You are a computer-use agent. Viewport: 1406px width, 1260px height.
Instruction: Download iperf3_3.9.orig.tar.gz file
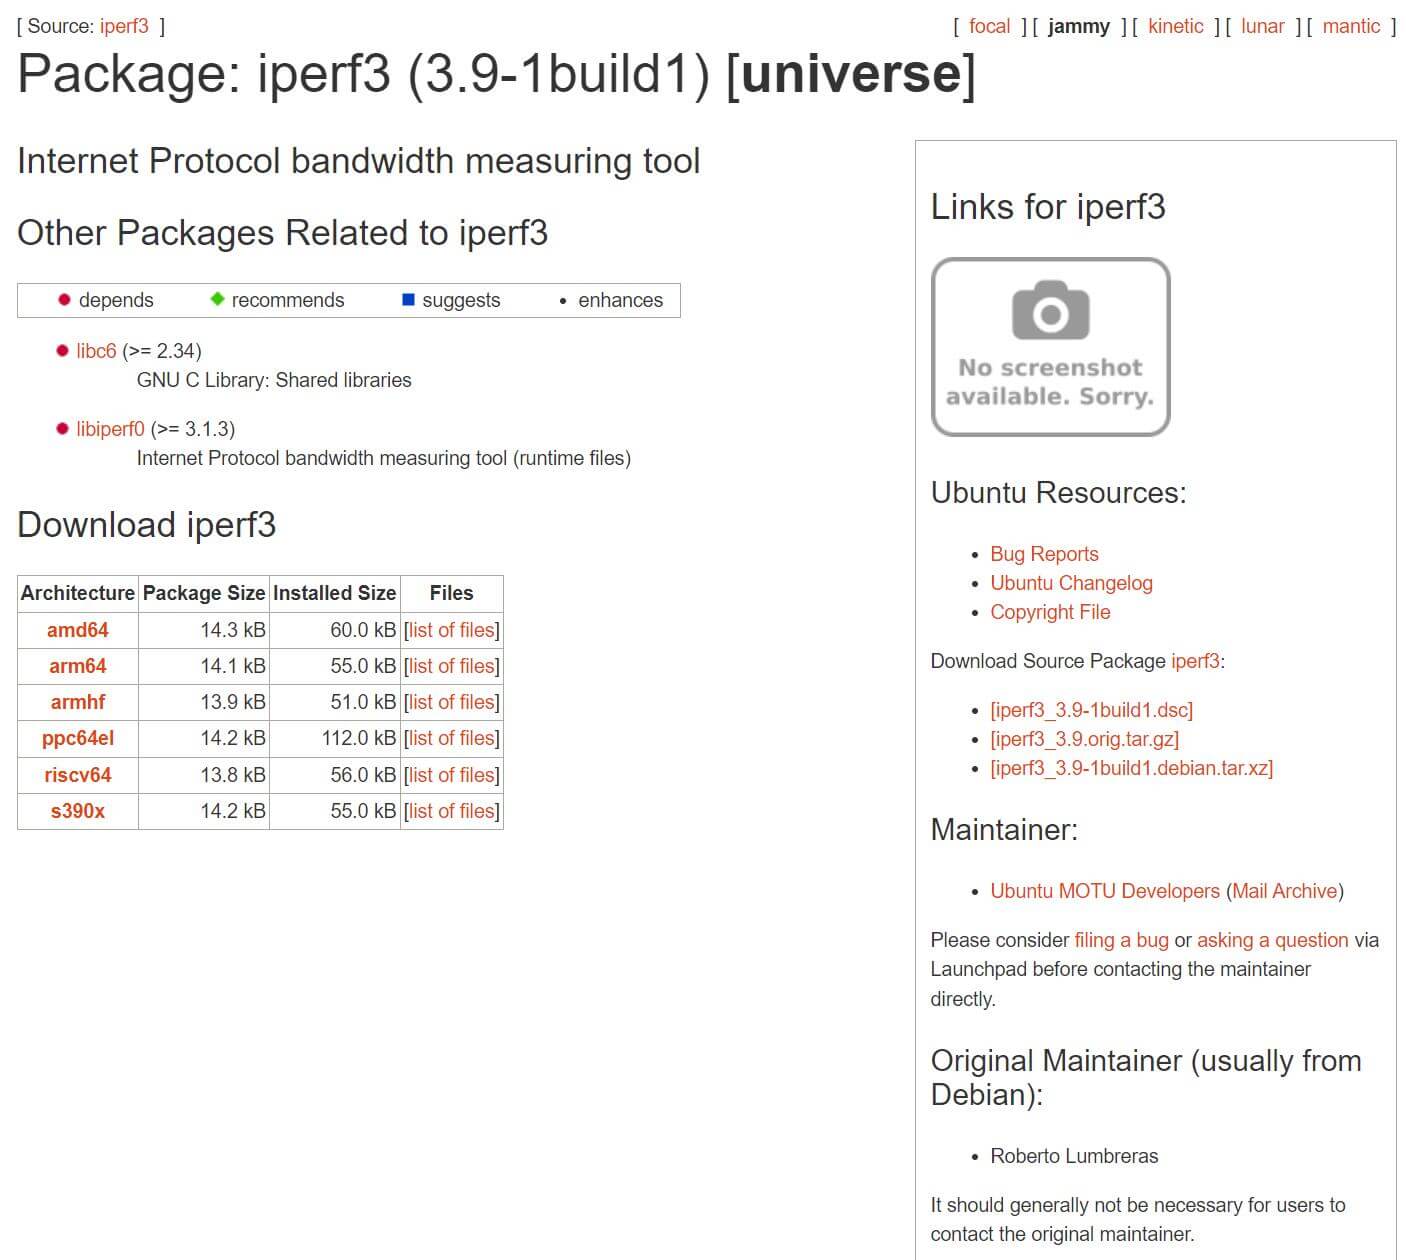[1084, 739]
